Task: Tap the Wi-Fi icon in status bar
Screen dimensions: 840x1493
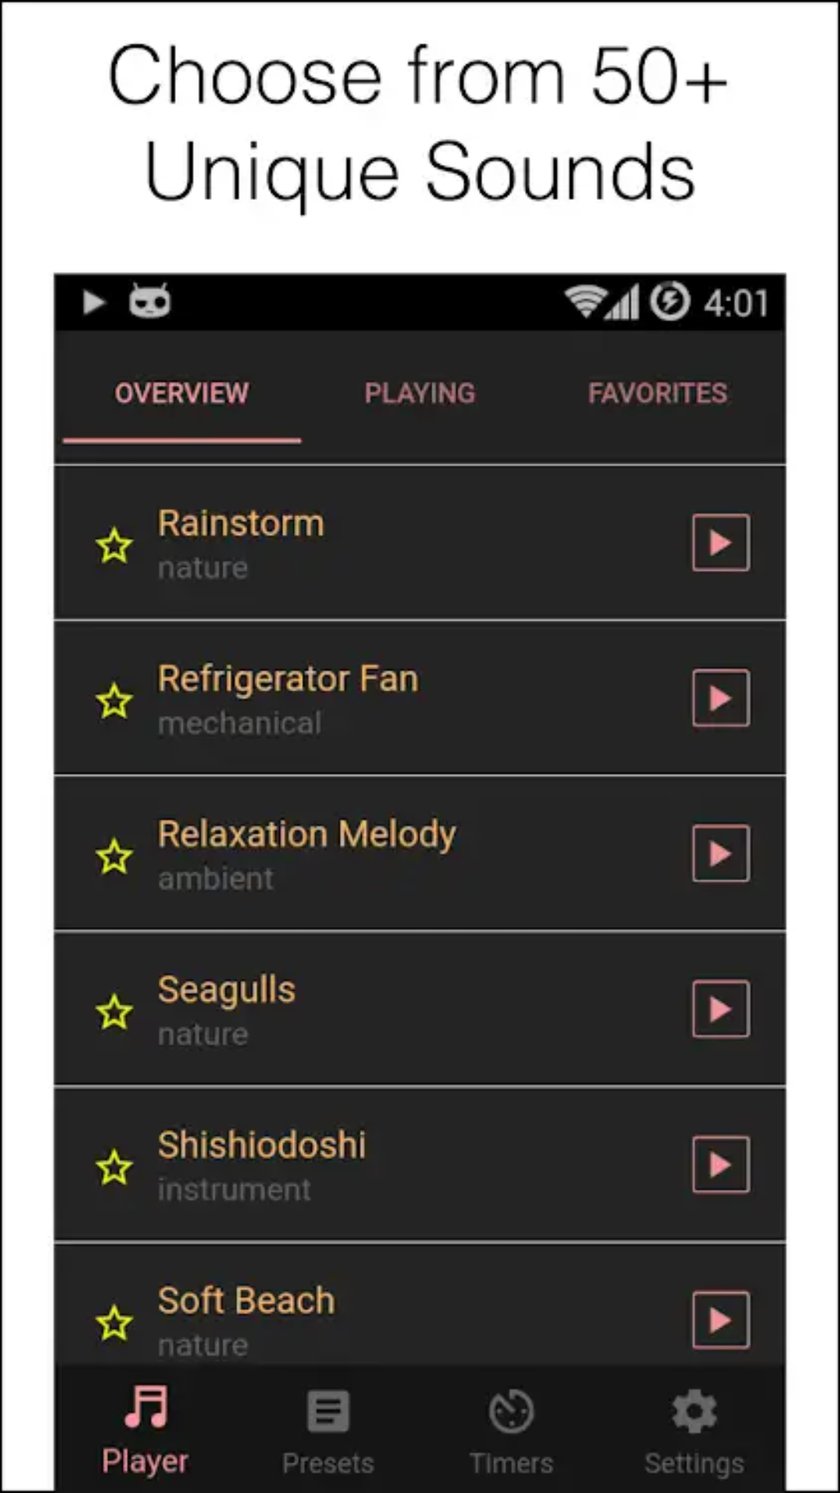Action: coord(584,301)
